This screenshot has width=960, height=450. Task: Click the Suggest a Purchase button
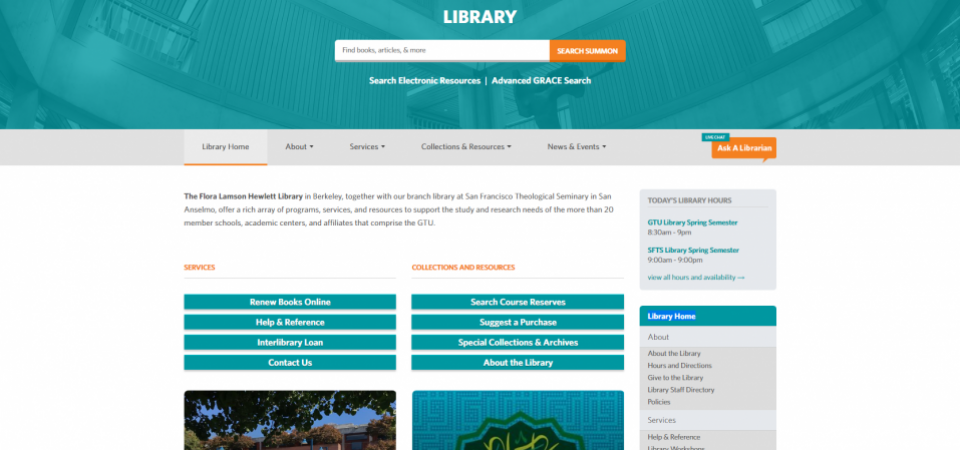click(518, 322)
